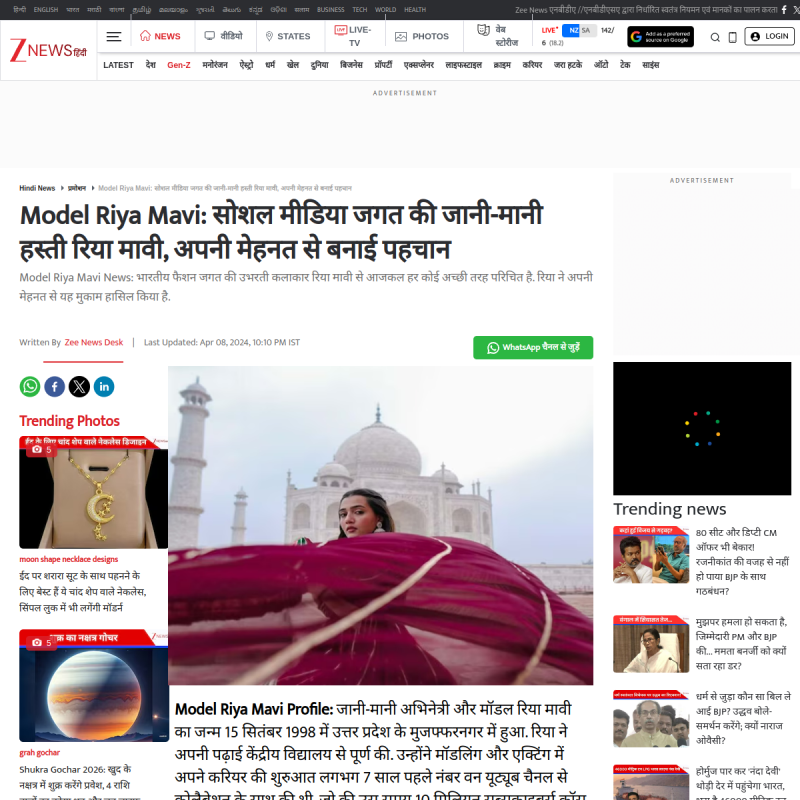
Task: Open moon shape necklace photo thumbnail
Action: click(x=93, y=492)
